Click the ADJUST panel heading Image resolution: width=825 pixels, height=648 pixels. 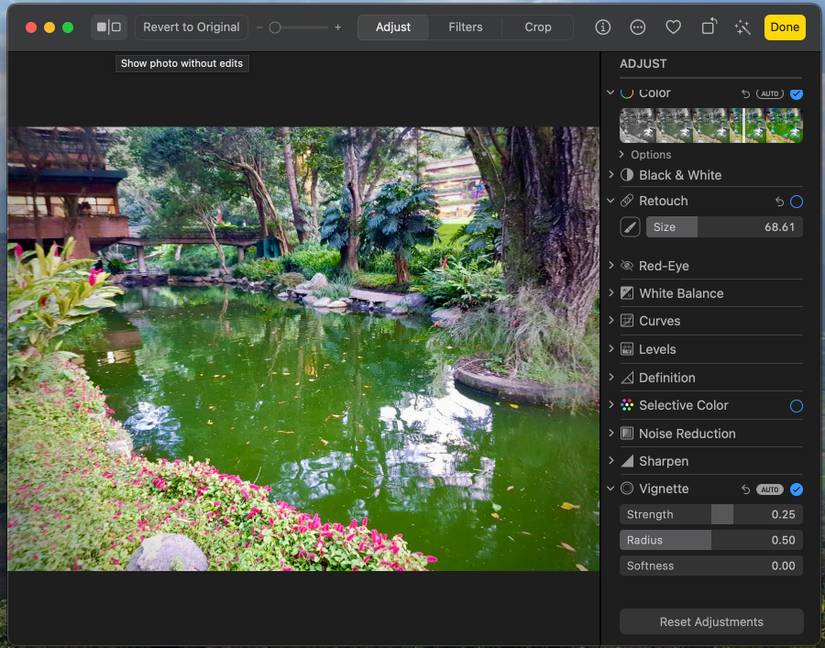click(643, 64)
